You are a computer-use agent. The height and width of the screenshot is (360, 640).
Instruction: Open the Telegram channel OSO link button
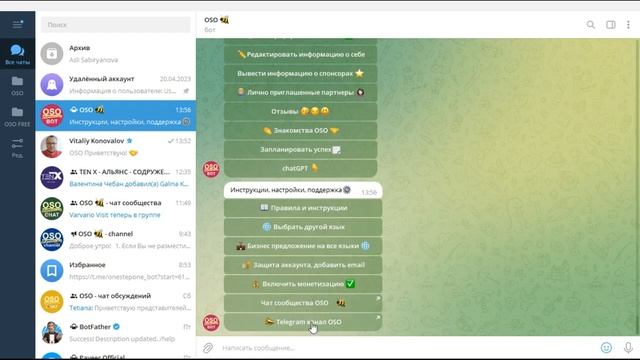[303, 322]
